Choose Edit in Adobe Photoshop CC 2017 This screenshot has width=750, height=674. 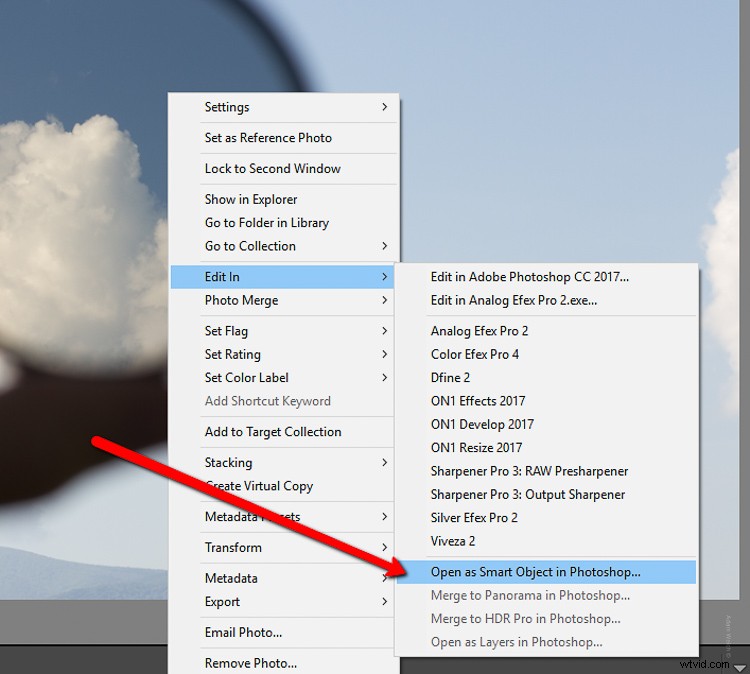(546, 276)
